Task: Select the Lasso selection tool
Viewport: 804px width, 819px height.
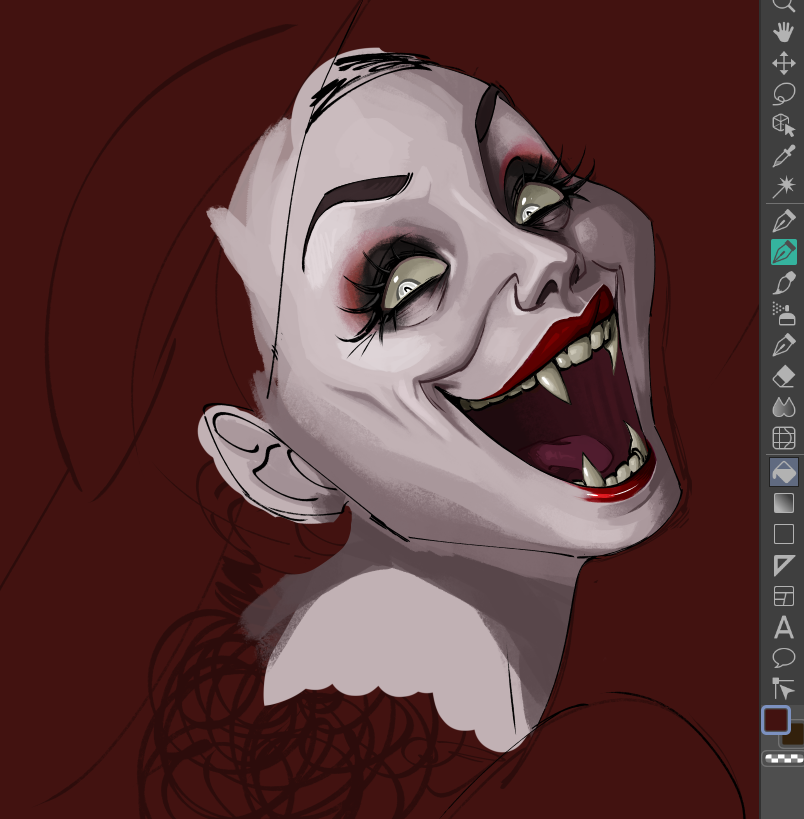Action: click(784, 95)
